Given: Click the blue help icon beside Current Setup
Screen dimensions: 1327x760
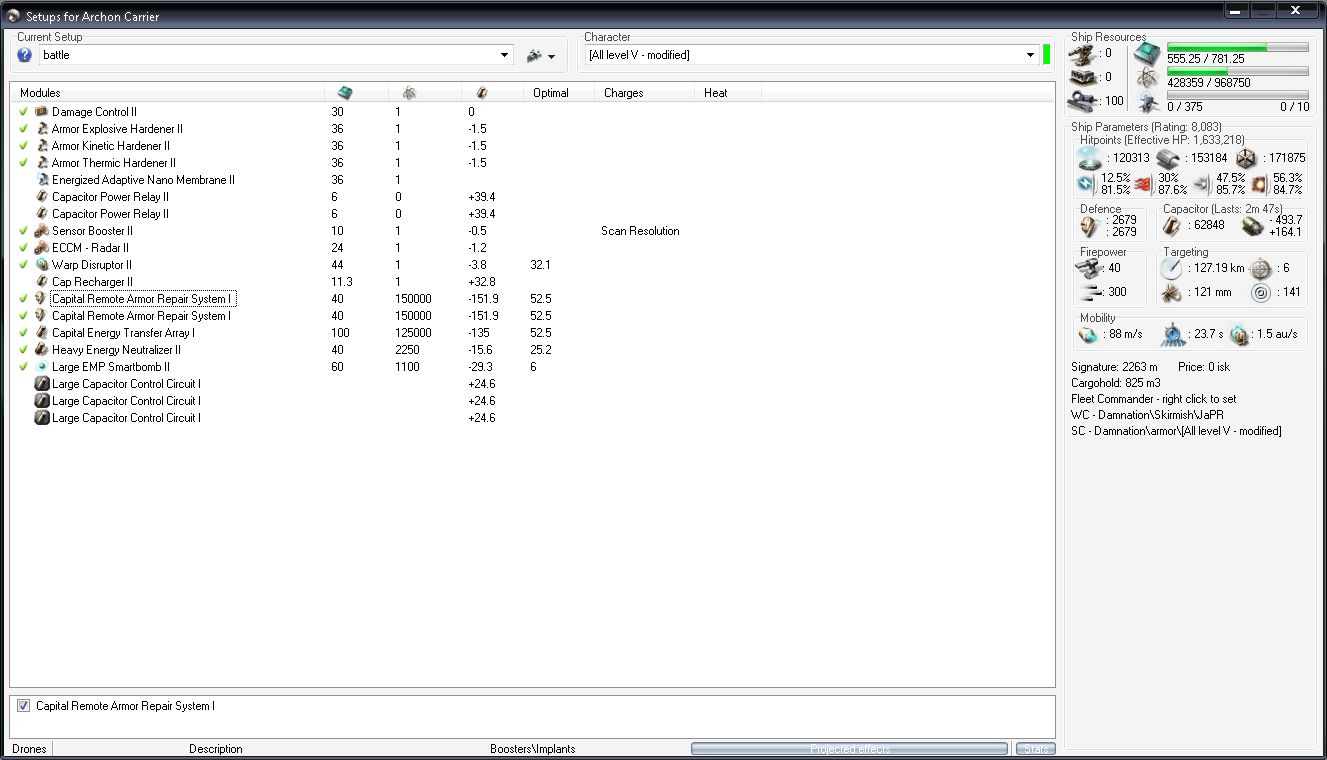Looking at the screenshot, I should (25, 55).
